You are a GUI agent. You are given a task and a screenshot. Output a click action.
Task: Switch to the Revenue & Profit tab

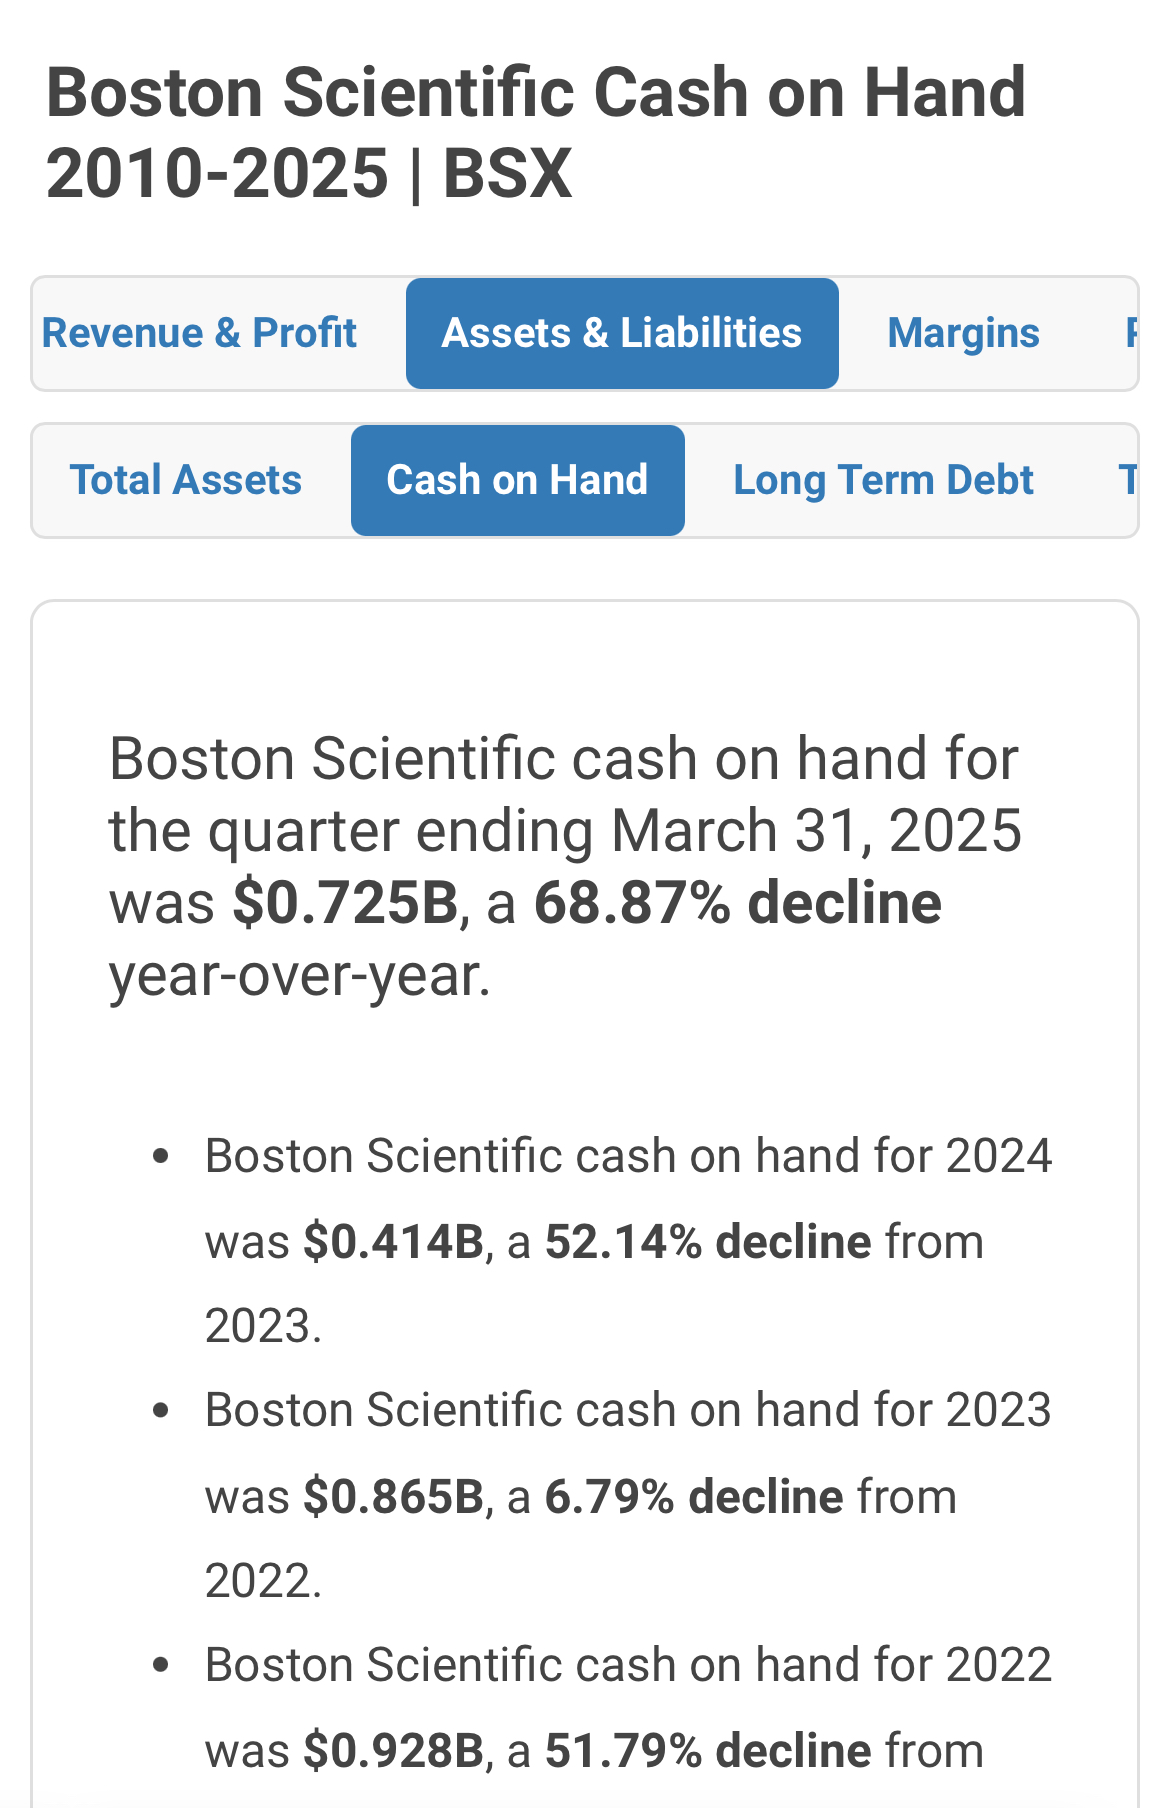(x=199, y=333)
